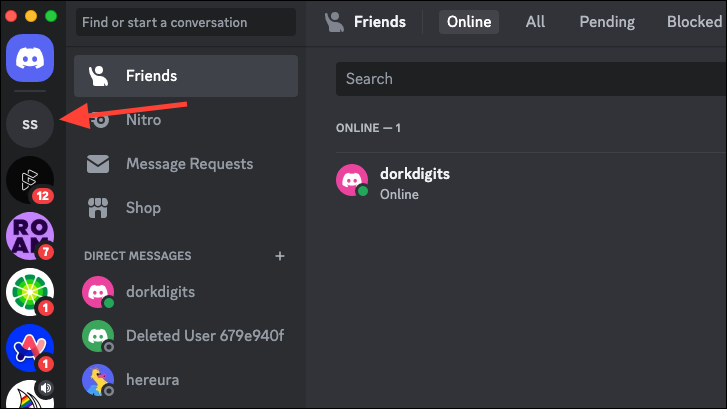Switch to the All friends tab
The image size is (727, 409).
(x=535, y=22)
